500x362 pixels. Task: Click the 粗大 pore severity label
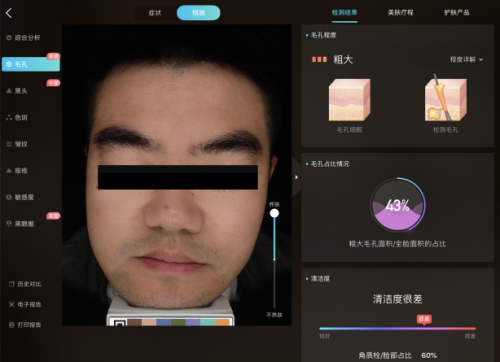point(343,59)
